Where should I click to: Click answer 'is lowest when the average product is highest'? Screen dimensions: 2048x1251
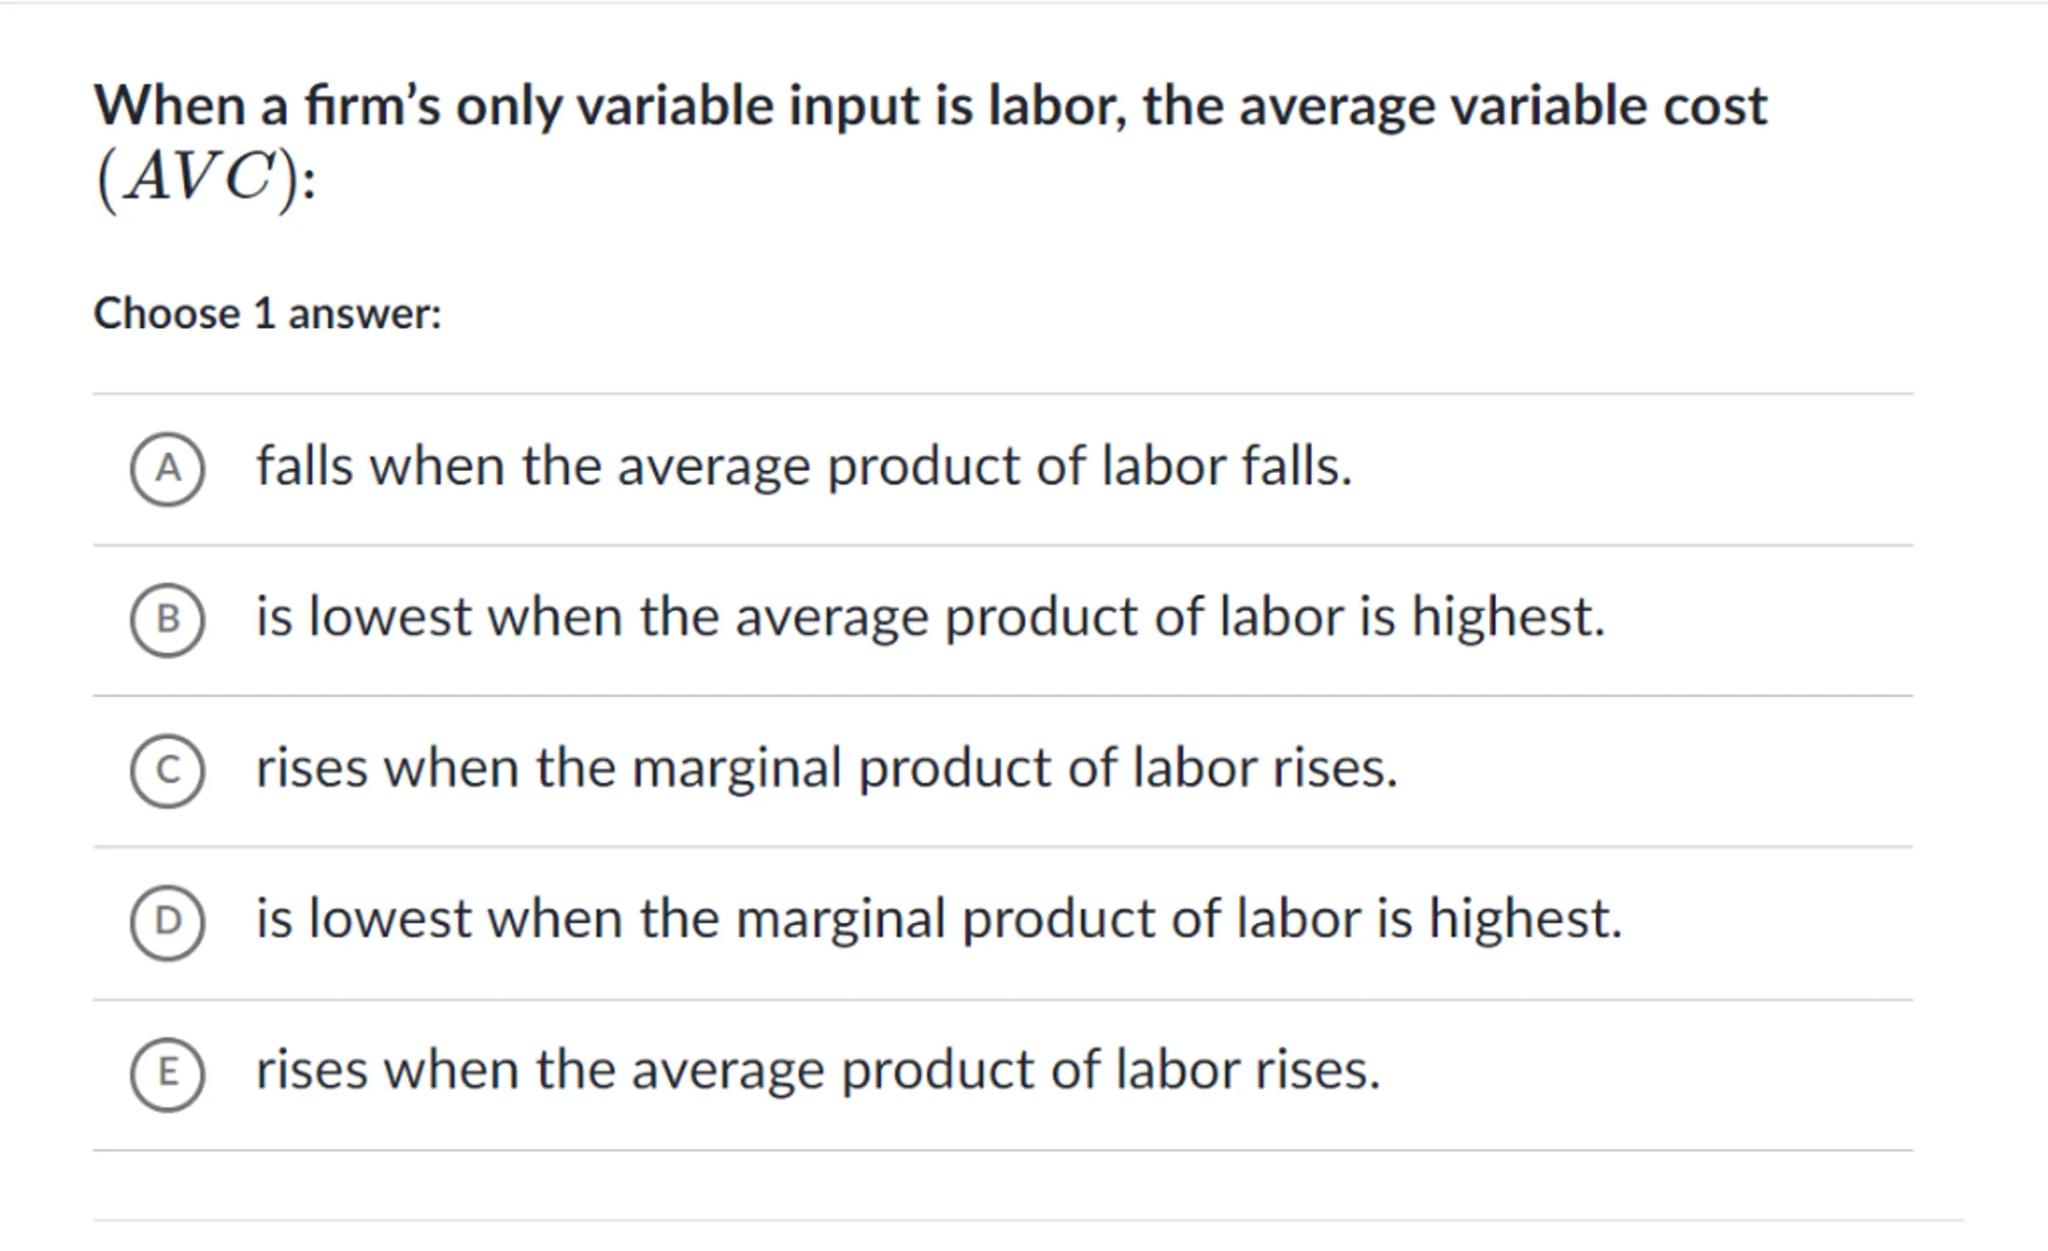(930, 618)
